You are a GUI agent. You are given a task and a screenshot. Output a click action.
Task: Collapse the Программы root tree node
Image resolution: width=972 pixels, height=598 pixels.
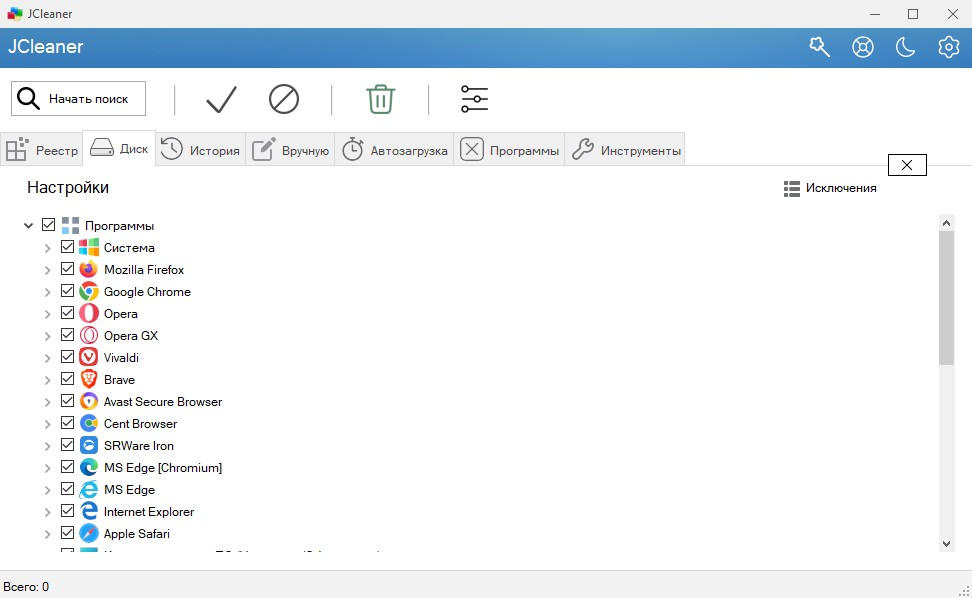(28, 226)
